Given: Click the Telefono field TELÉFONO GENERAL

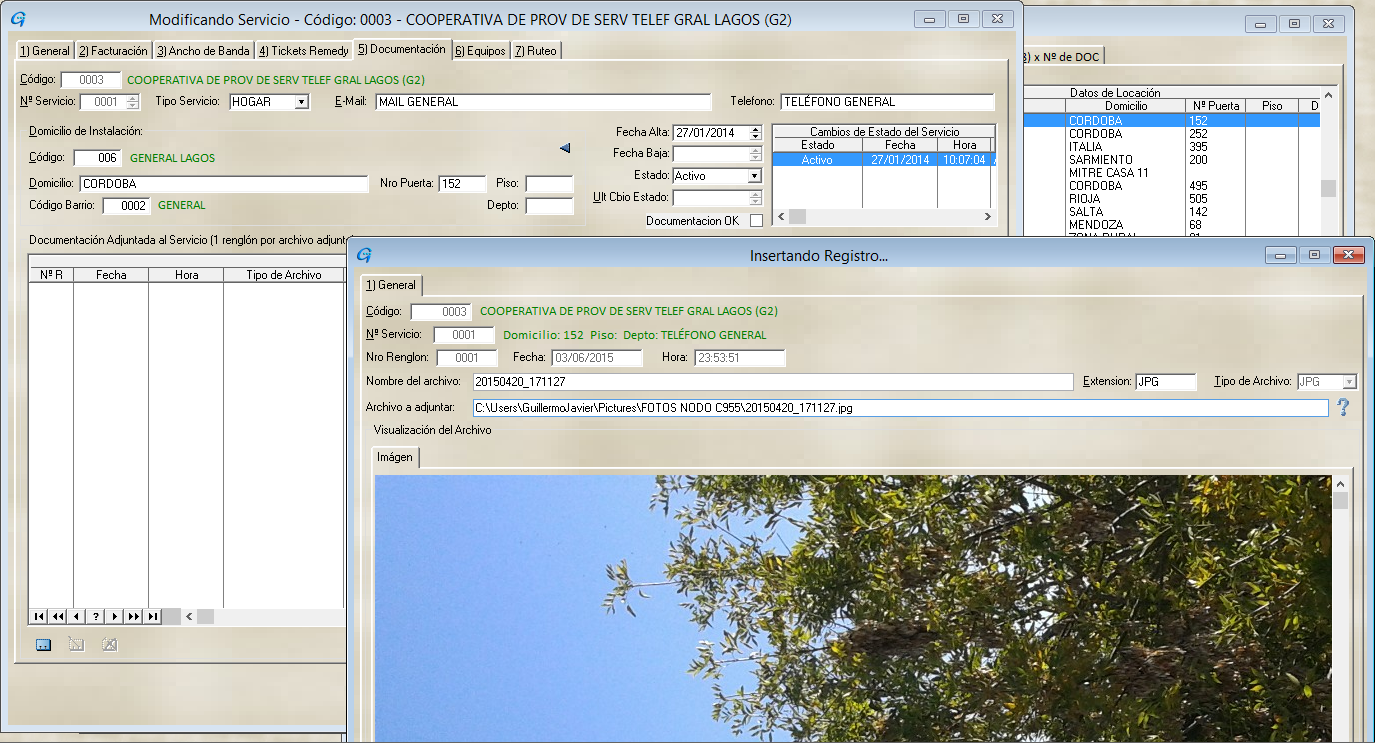Looking at the screenshot, I should 887,102.
